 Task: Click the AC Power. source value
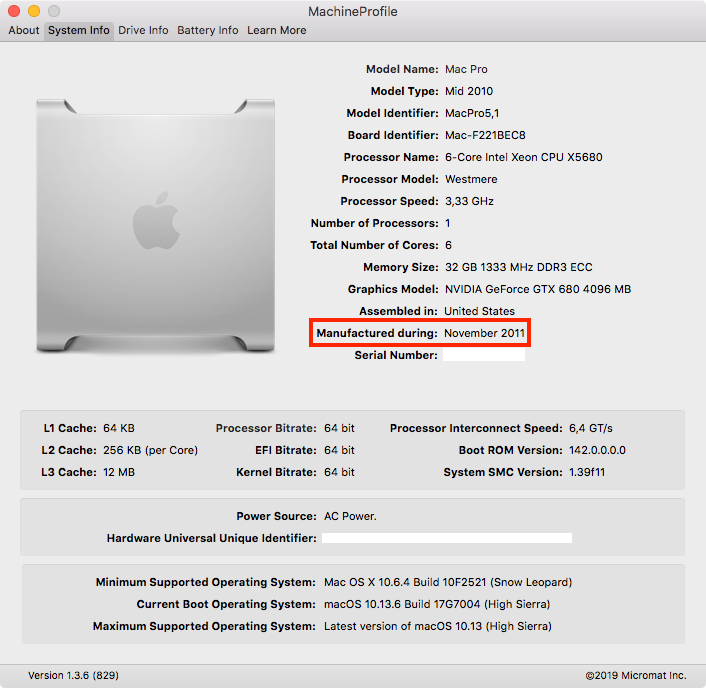(x=350, y=516)
